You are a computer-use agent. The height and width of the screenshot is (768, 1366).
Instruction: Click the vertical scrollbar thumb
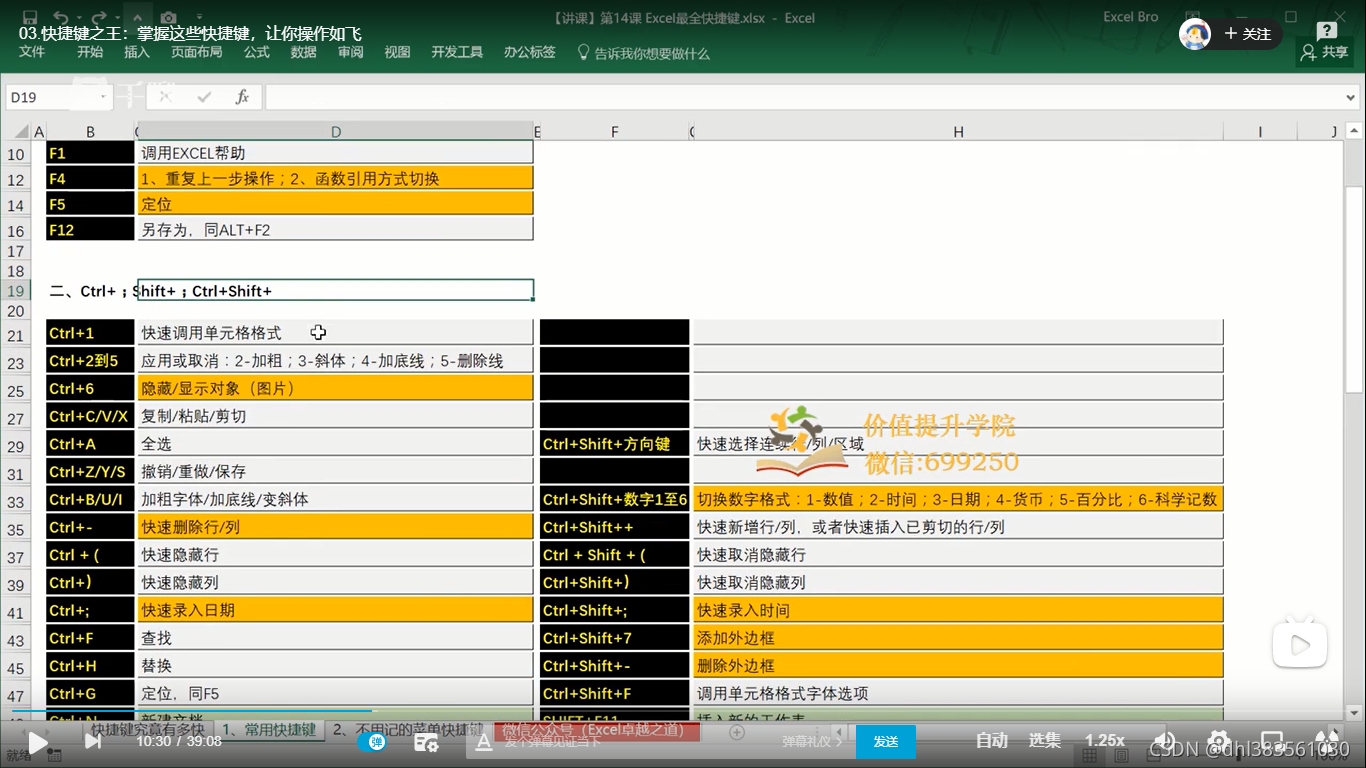point(1354,289)
